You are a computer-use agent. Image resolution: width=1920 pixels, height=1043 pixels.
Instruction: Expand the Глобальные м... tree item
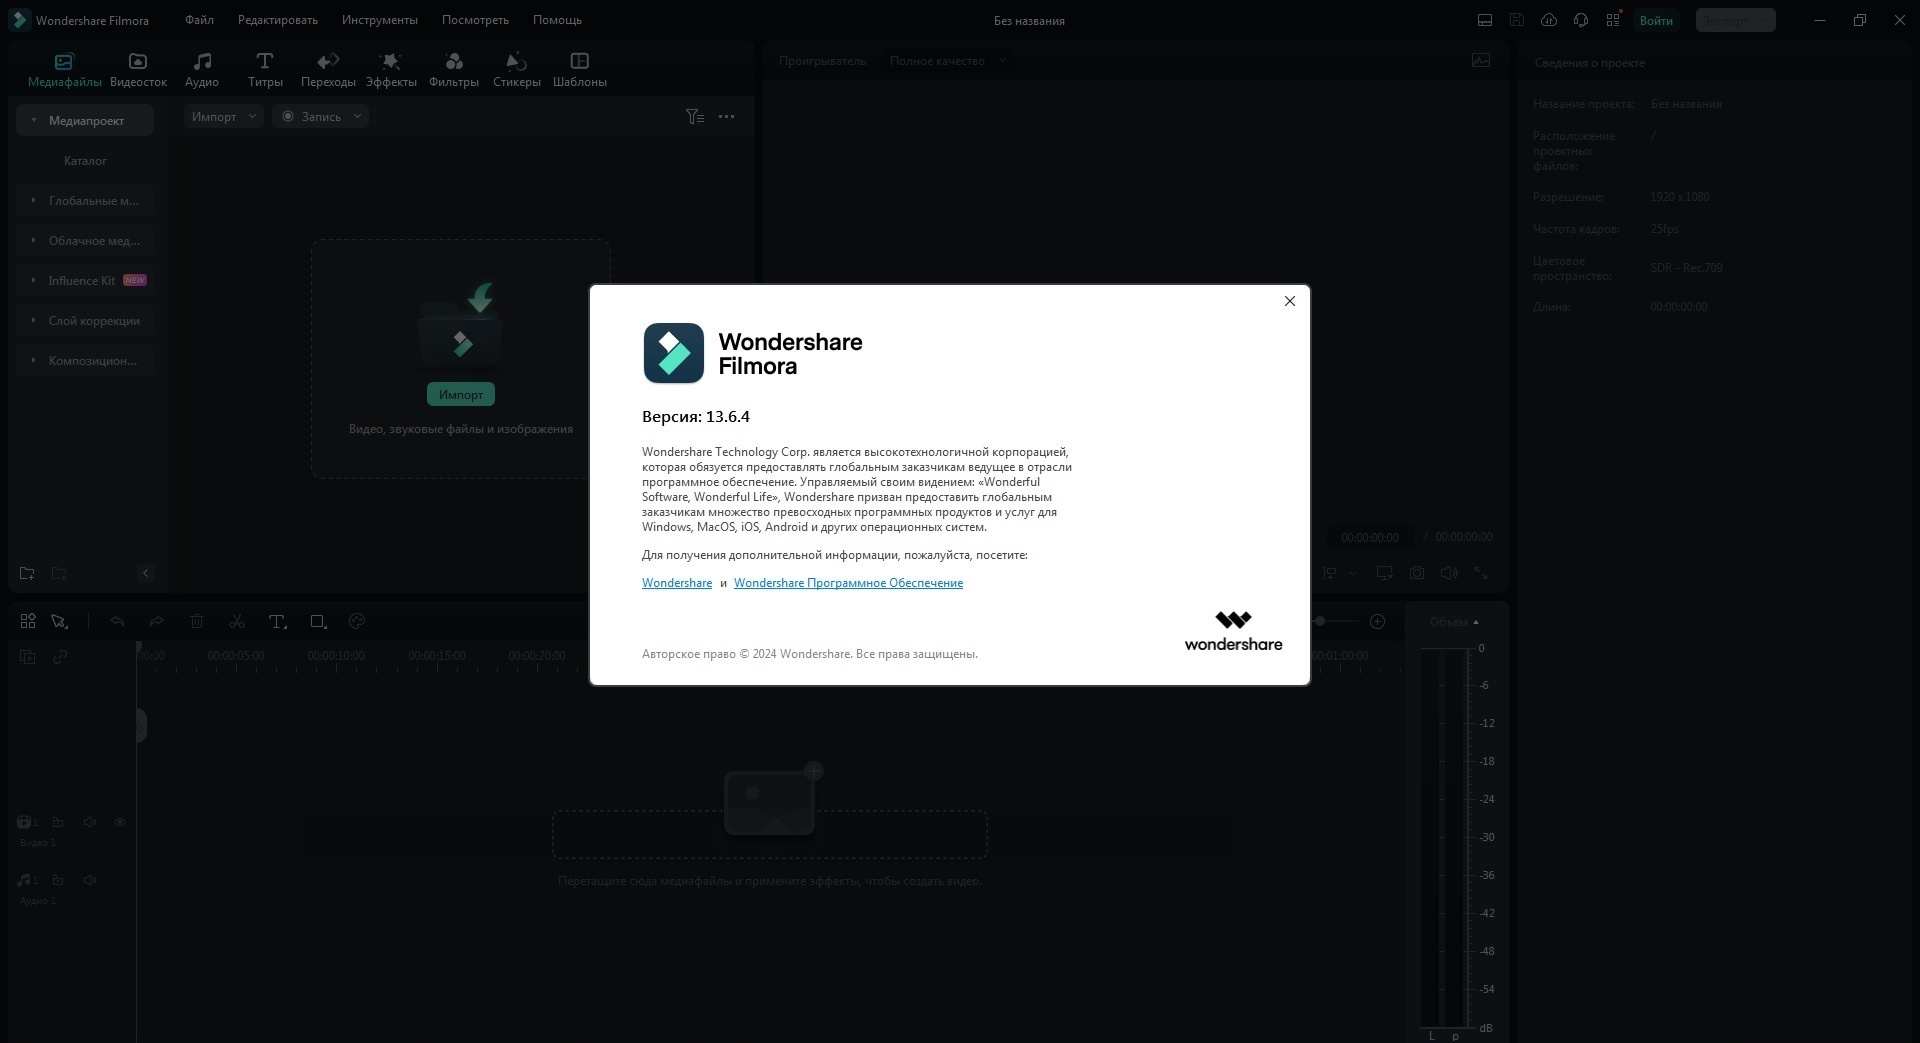(85, 201)
